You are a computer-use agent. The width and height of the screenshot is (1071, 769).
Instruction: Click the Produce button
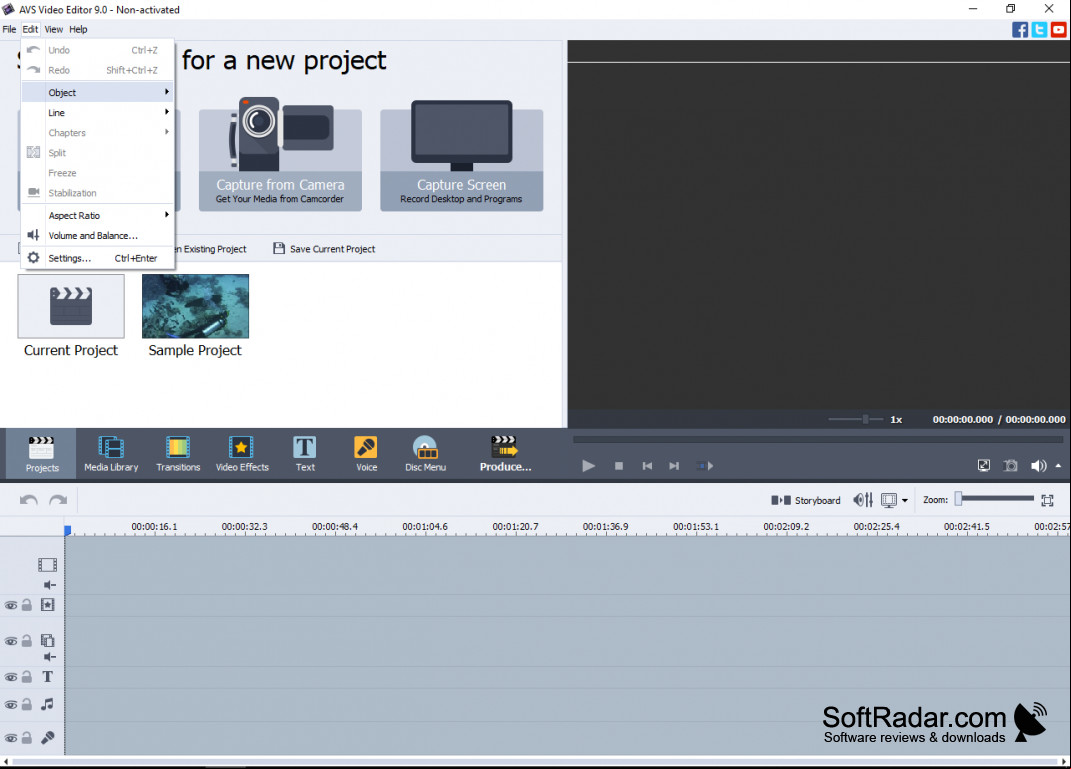(x=505, y=453)
